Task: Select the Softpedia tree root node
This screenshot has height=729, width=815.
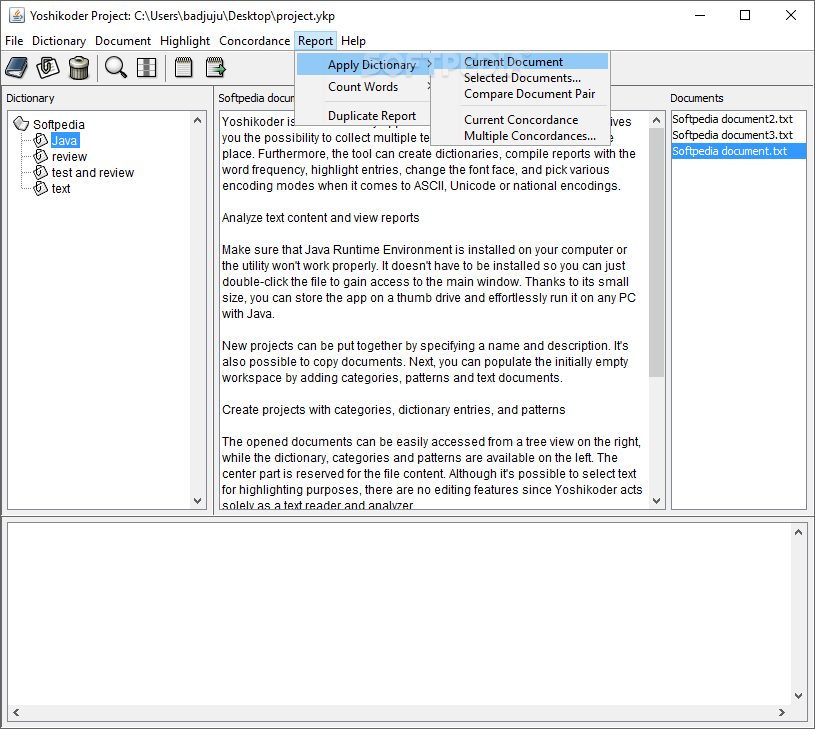Action: coord(59,124)
